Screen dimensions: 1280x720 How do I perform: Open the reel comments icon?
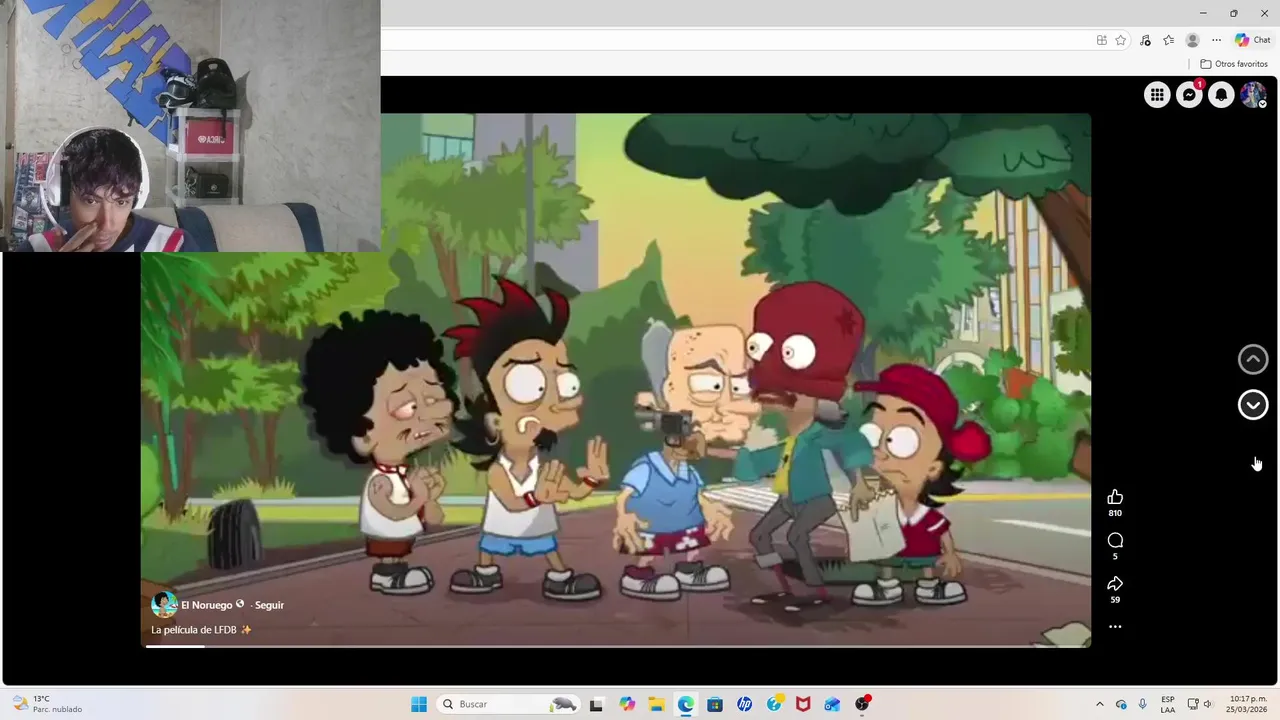pyautogui.click(x=1115, y=540)
